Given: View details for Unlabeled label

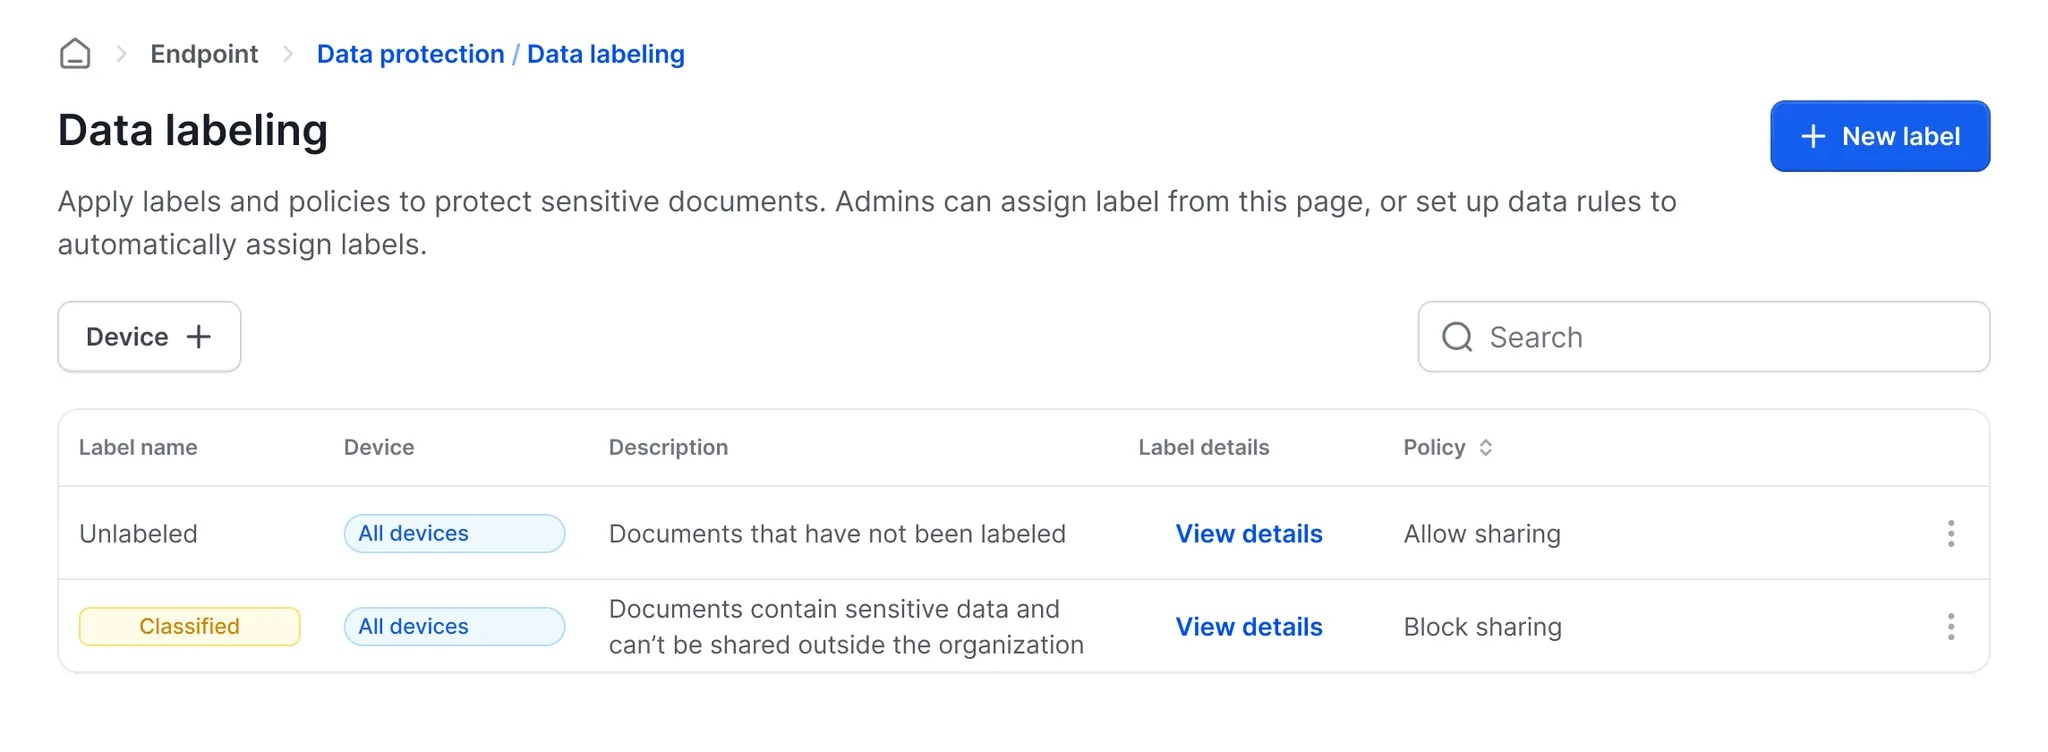Looking at the screenshot, I should [x=1249, y=534].
